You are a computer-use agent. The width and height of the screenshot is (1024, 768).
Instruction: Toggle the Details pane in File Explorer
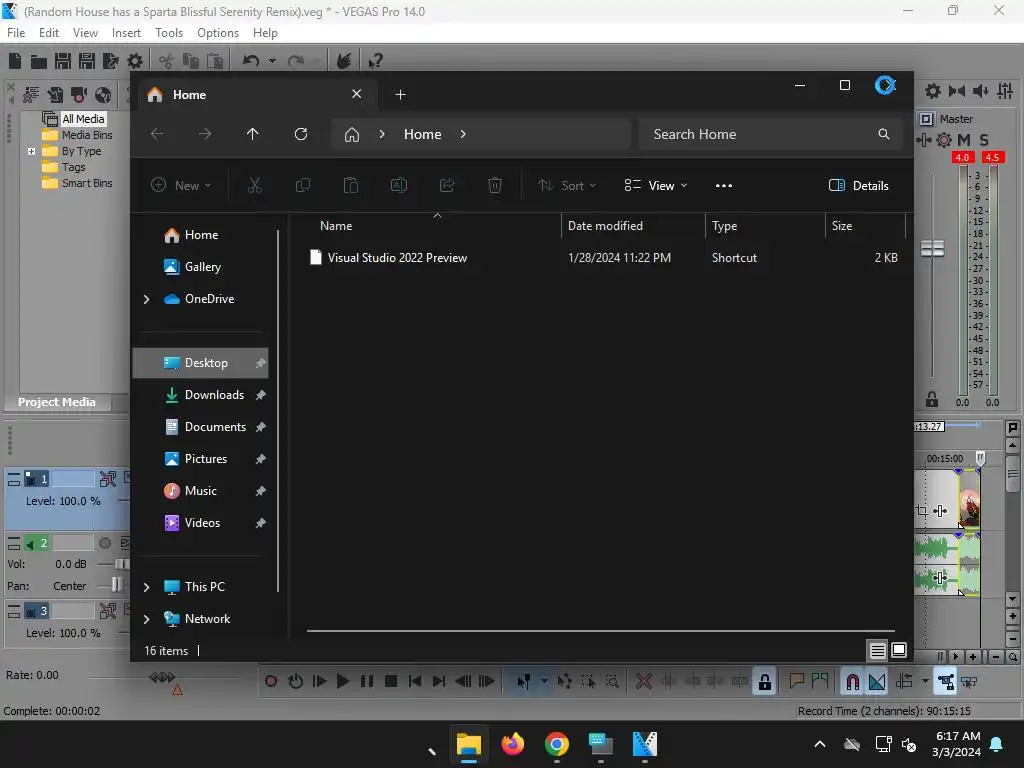tap(858, 186)
